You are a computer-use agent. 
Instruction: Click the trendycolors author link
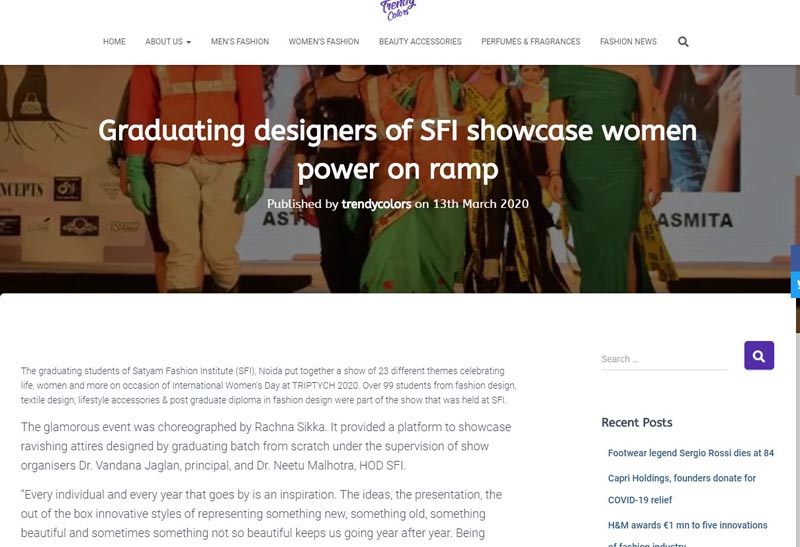(376, 204)
